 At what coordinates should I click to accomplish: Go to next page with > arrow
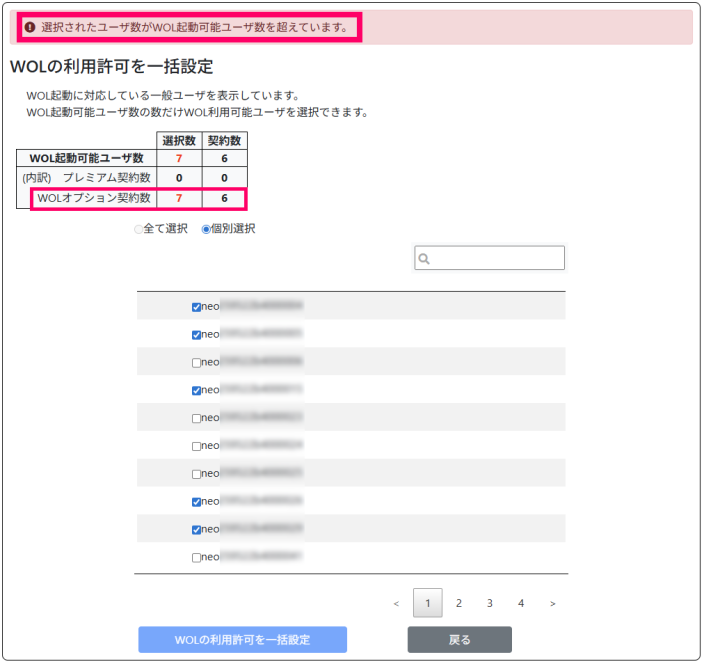point(553,604)
